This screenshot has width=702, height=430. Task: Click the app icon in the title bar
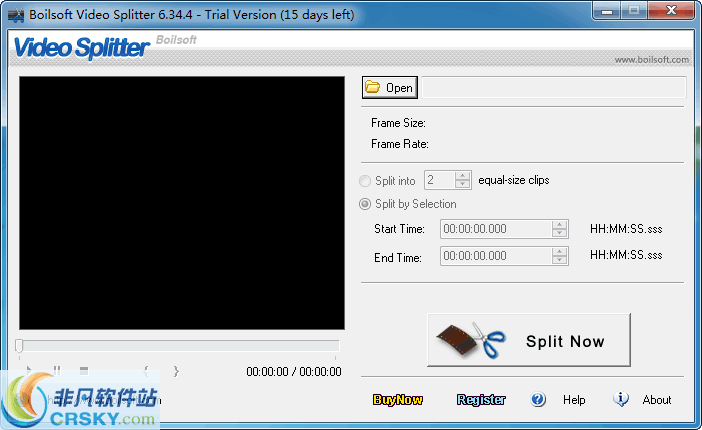(x=16, y=15)
